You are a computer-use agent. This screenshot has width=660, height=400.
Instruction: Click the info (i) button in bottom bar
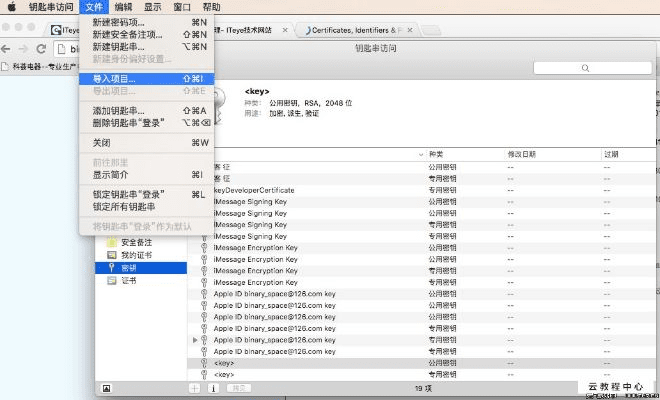213,387
